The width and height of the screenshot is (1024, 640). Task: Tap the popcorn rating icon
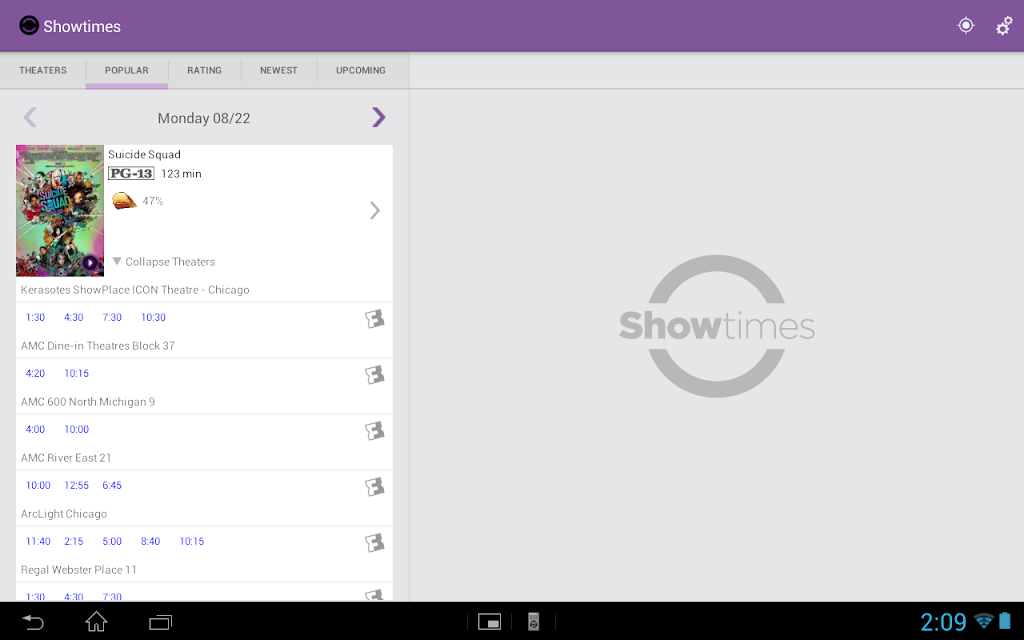point(123,200)
